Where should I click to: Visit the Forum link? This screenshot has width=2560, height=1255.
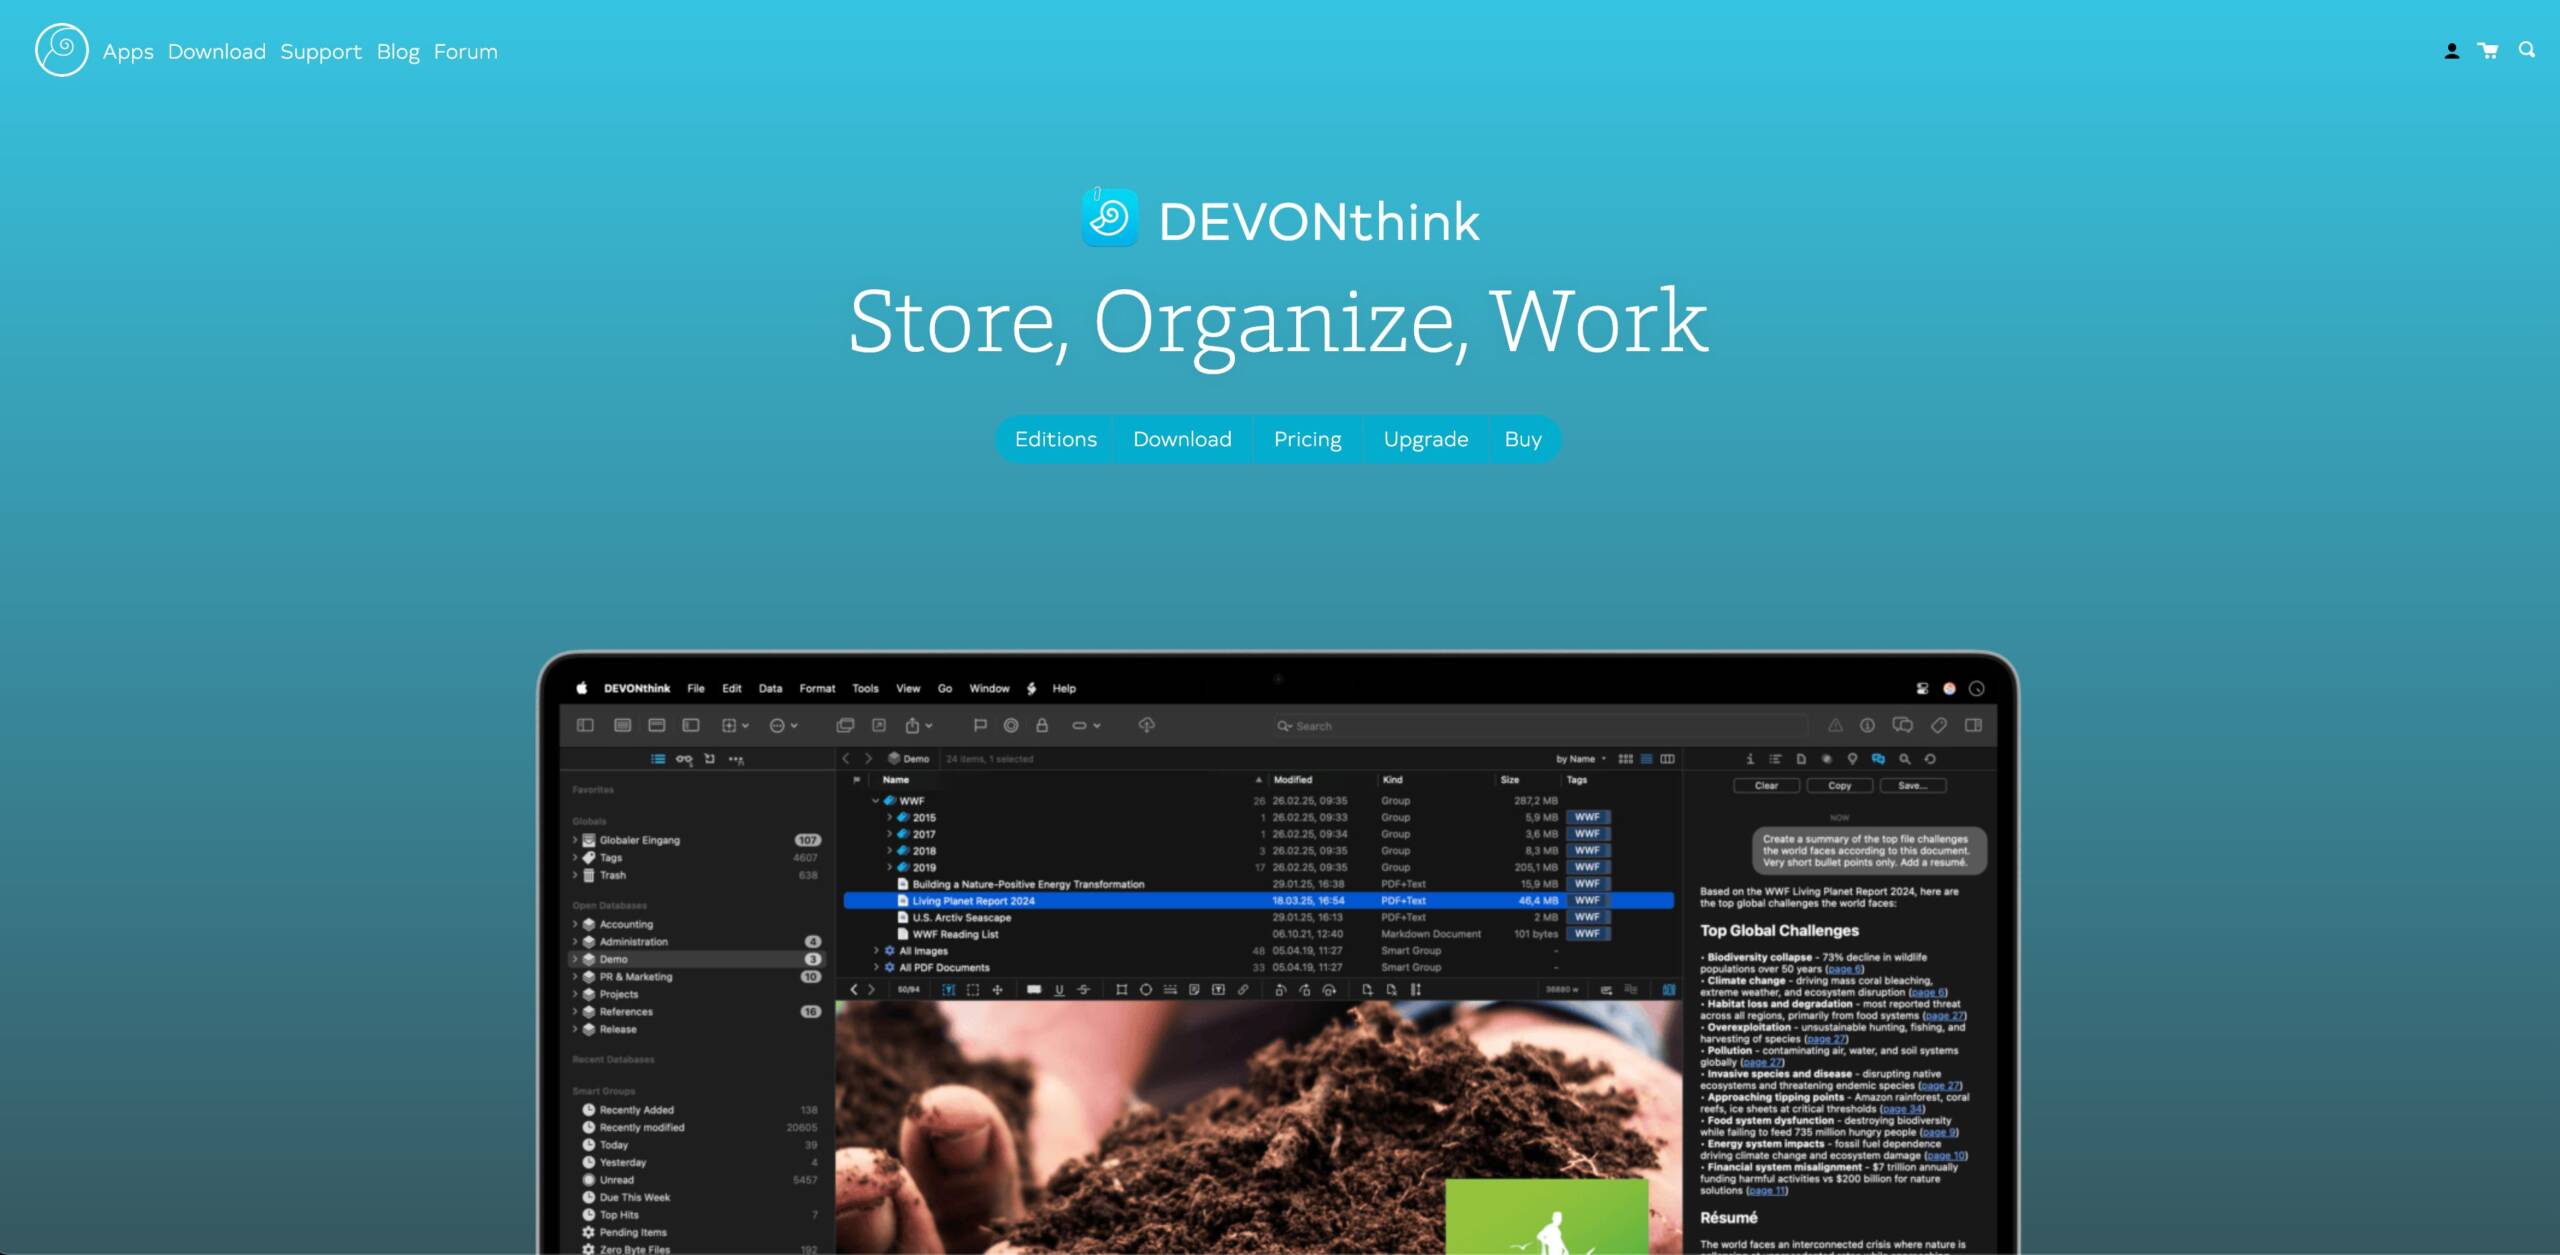465,52
